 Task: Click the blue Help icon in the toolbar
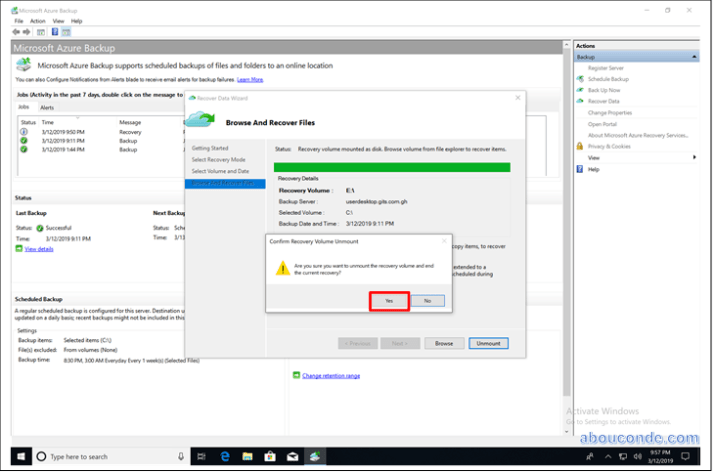pyautogui.click(x=53, y=31)
